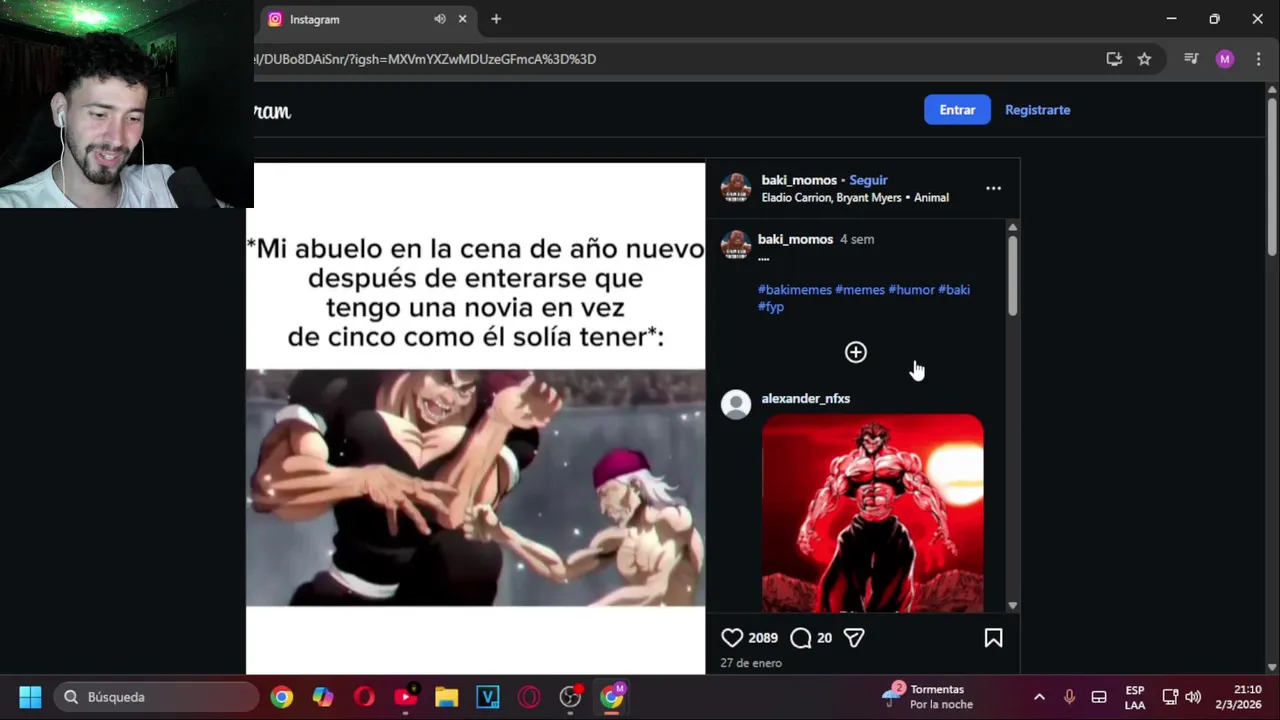The height and width of the screenshot is (720, 1280).
Task: Open baki_momos profile from post header
Action: 799,180
